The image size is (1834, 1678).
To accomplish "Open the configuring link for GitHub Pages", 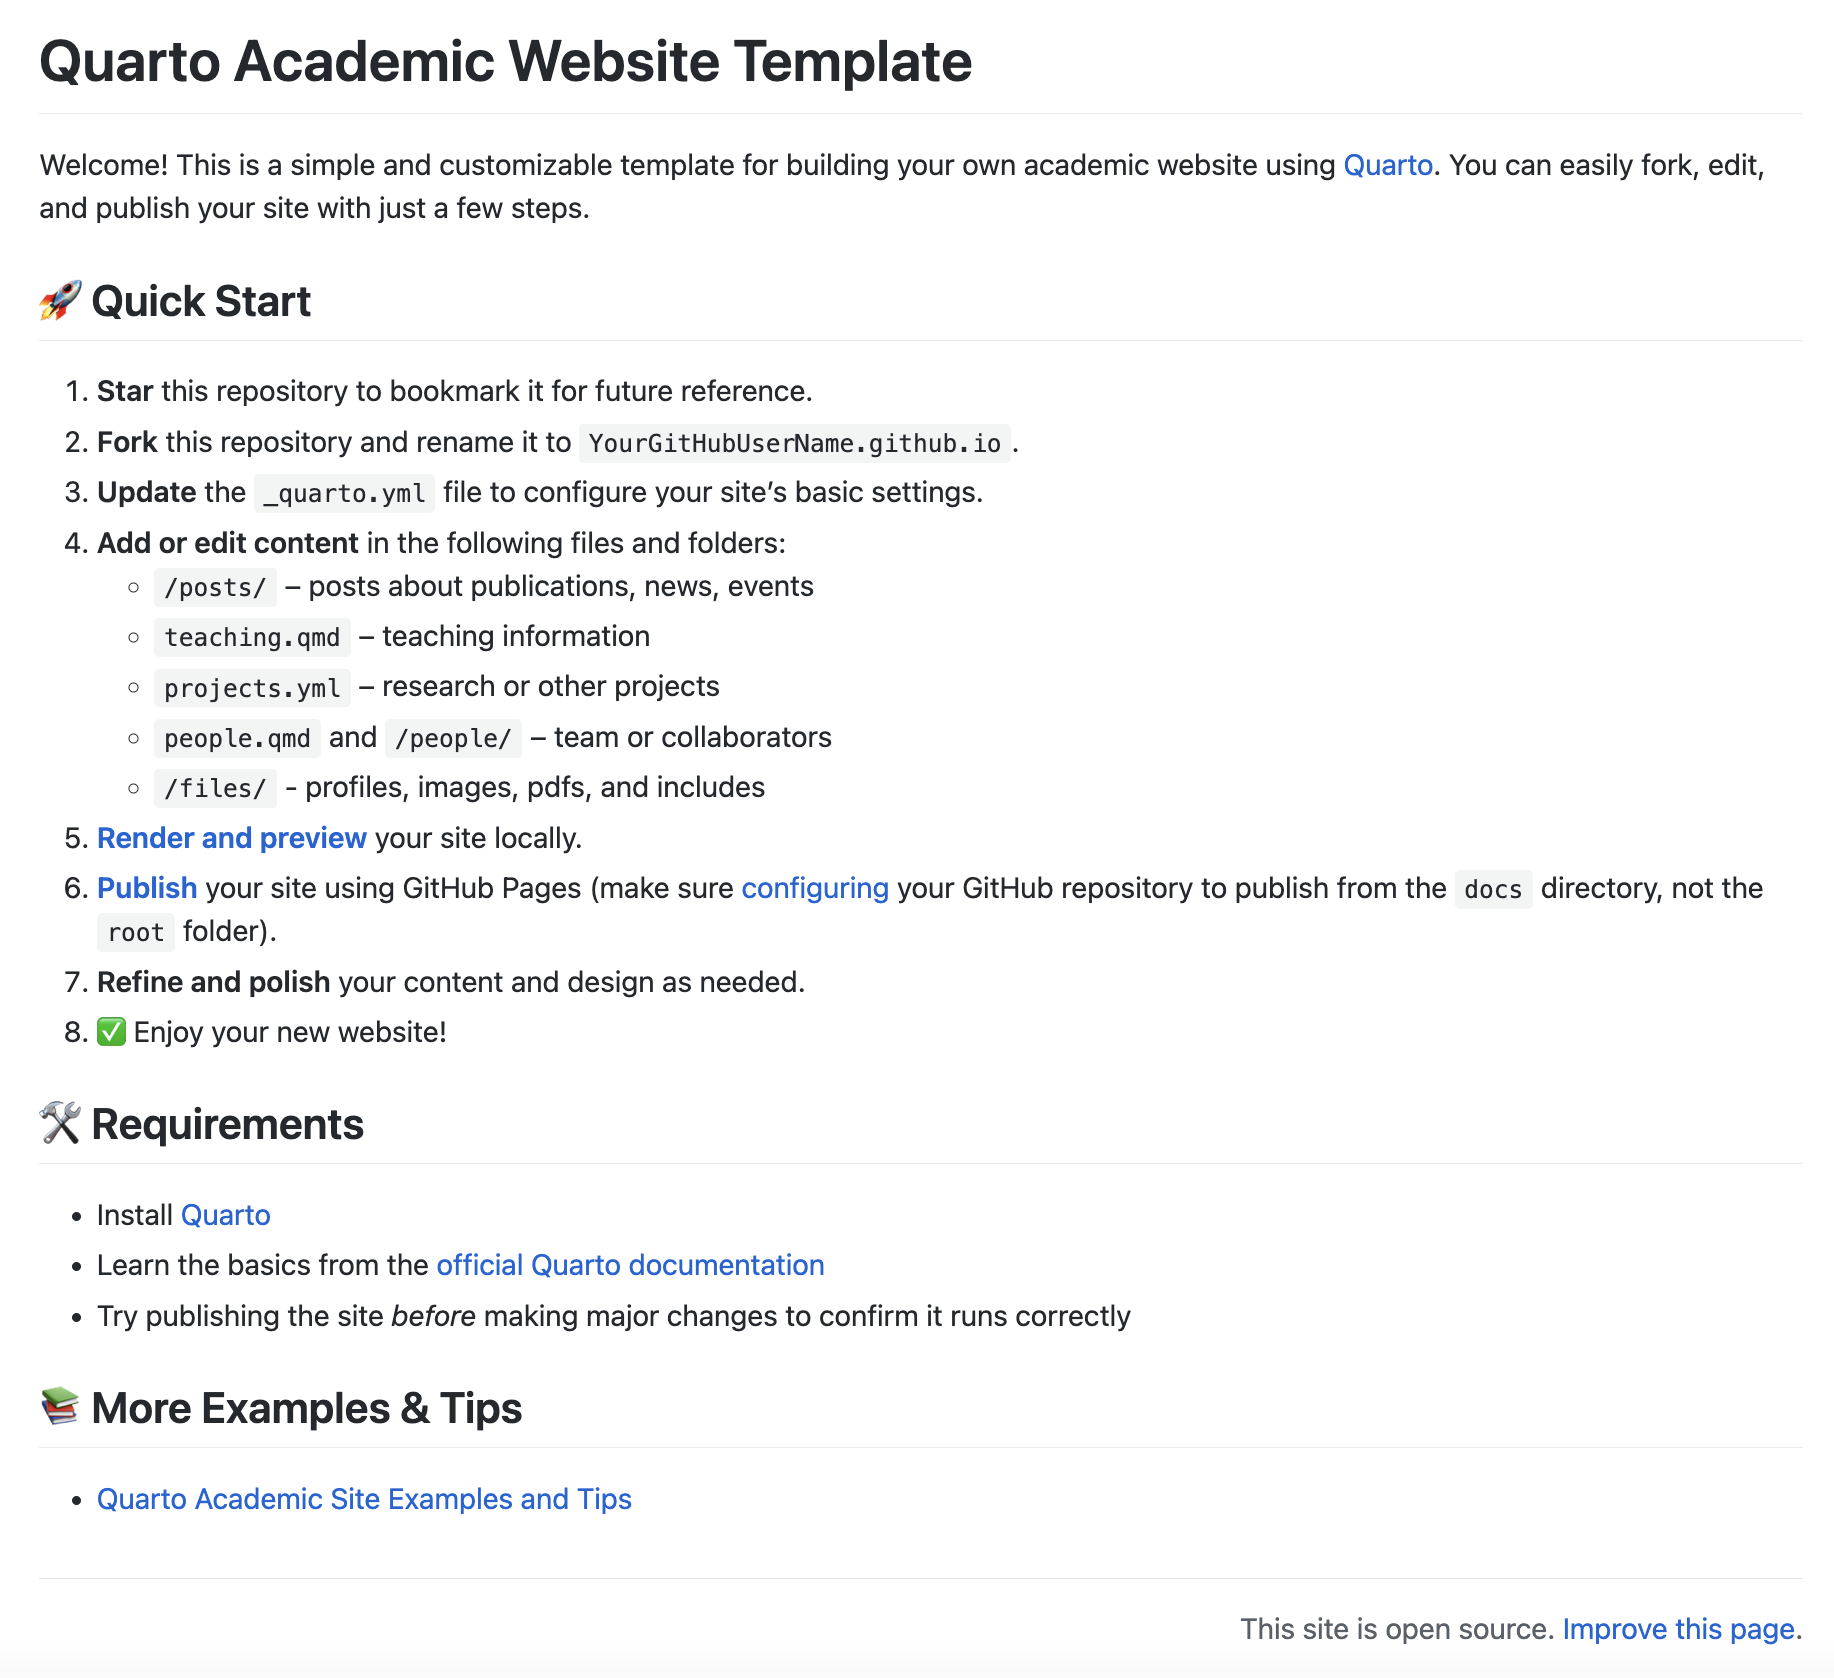I will pos(814,888).
